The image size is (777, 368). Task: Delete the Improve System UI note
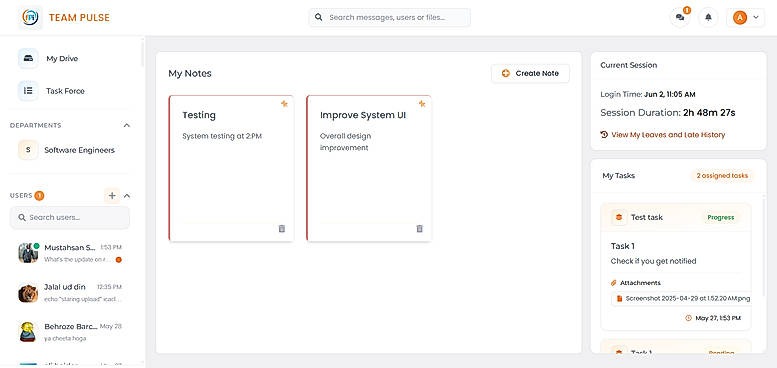point(420,228)
